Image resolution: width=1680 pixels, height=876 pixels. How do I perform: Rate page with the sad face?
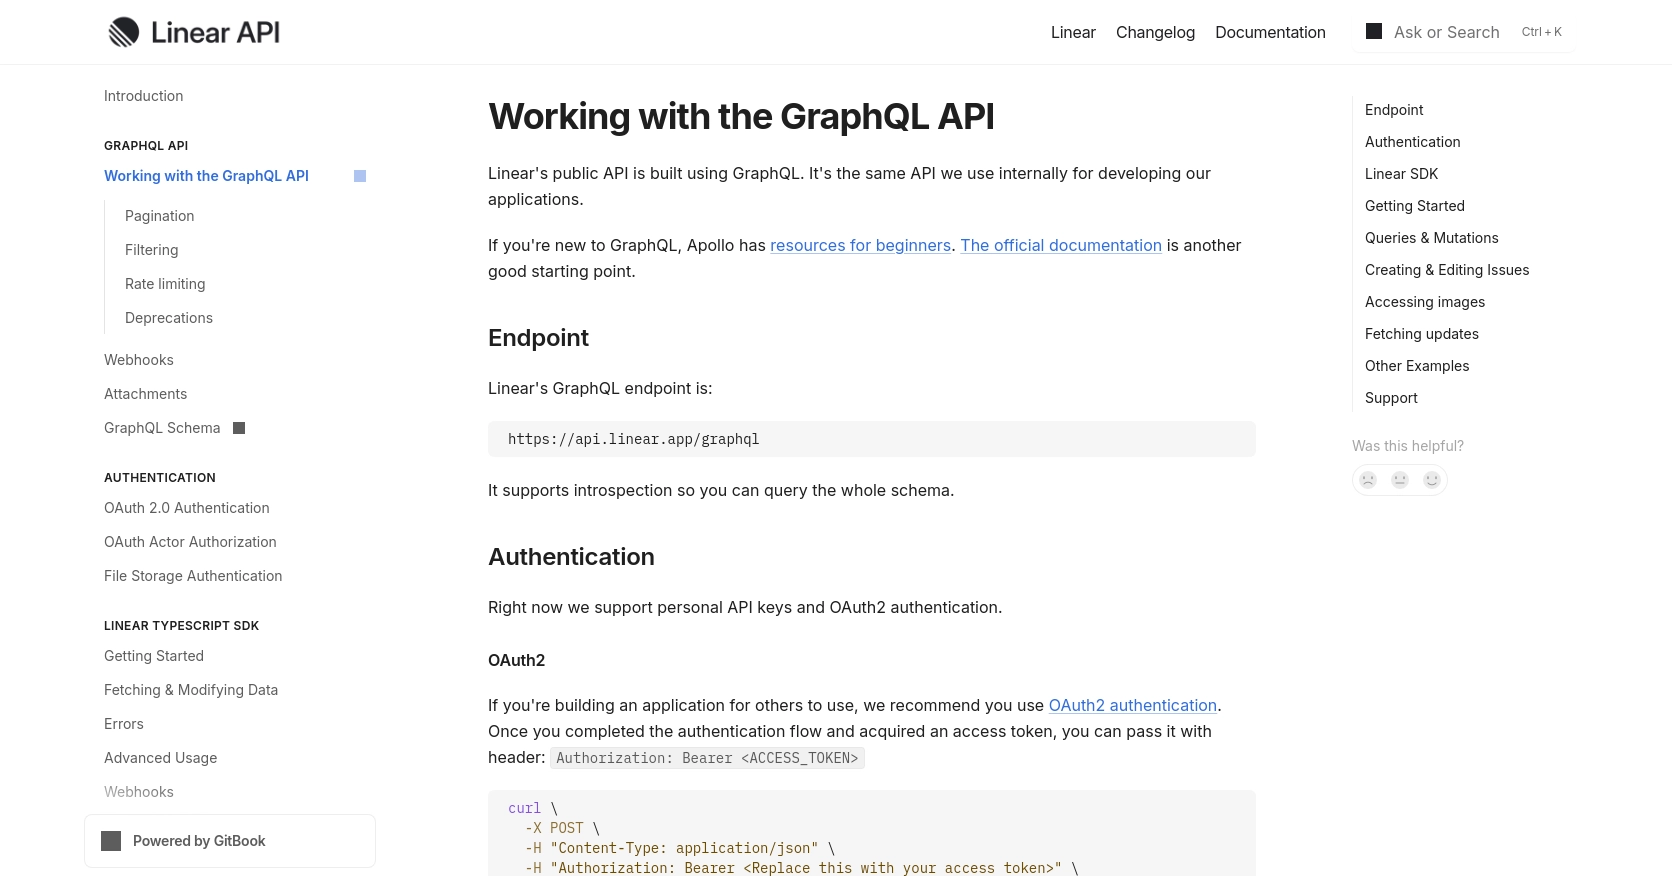pos(1368,480)
